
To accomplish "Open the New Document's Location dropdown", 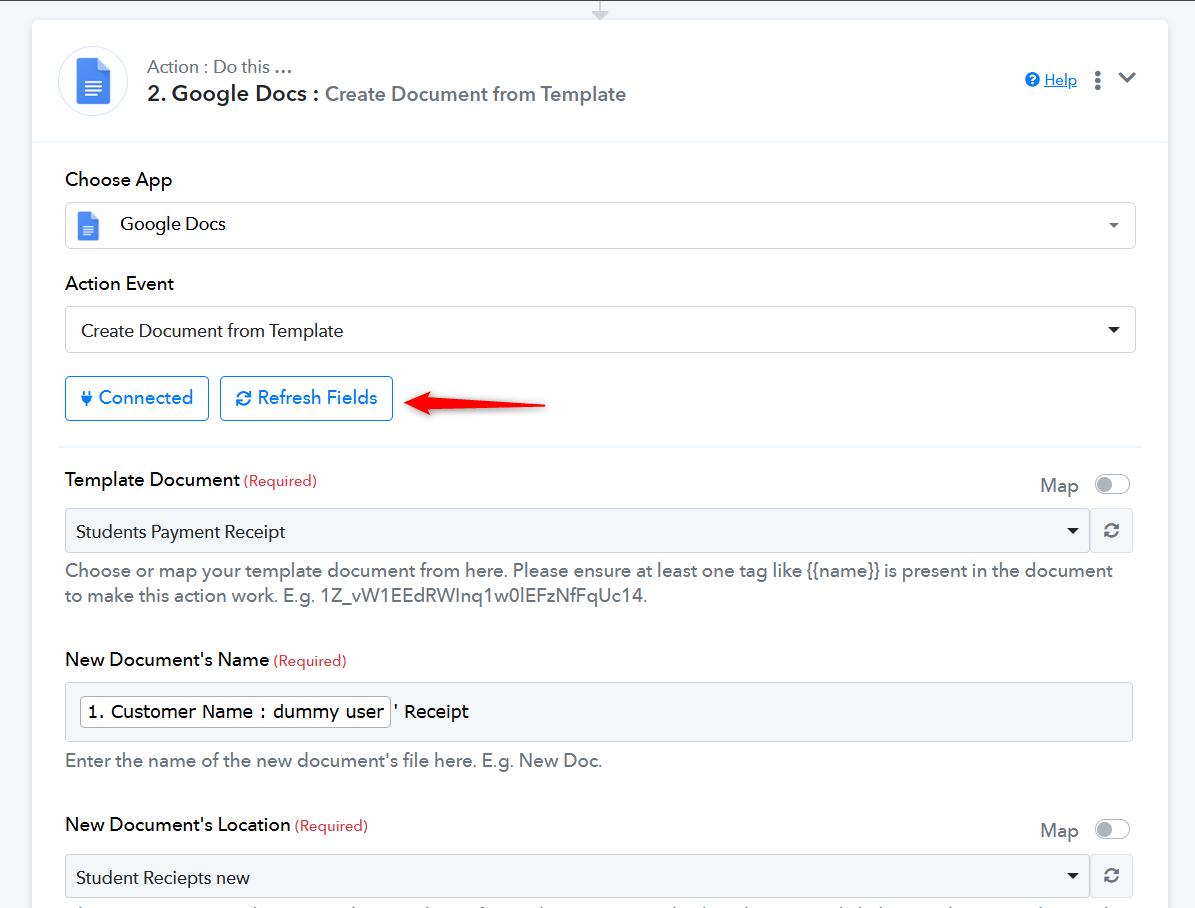I will pos(578,876).
